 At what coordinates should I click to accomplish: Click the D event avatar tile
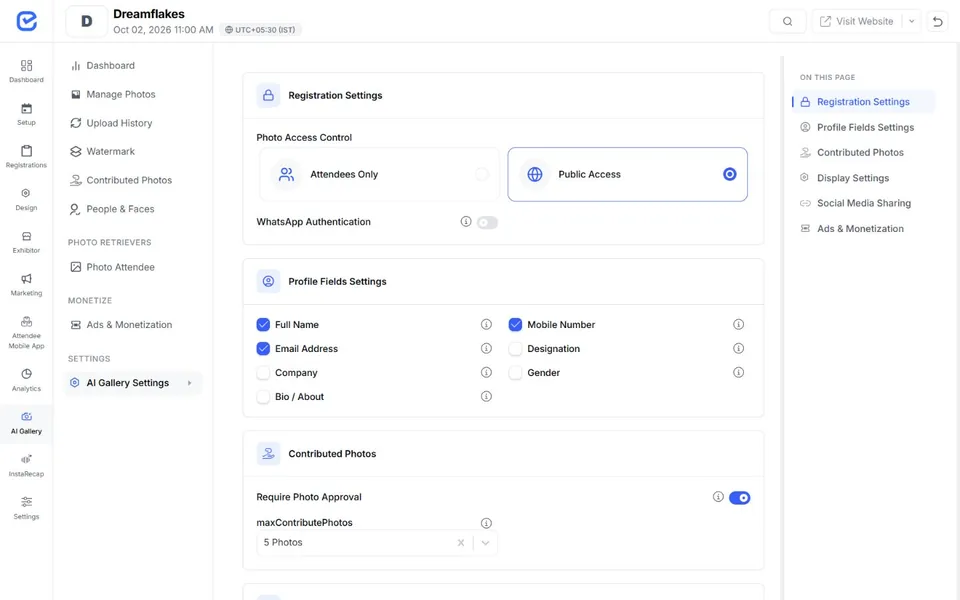click(86, 21)
